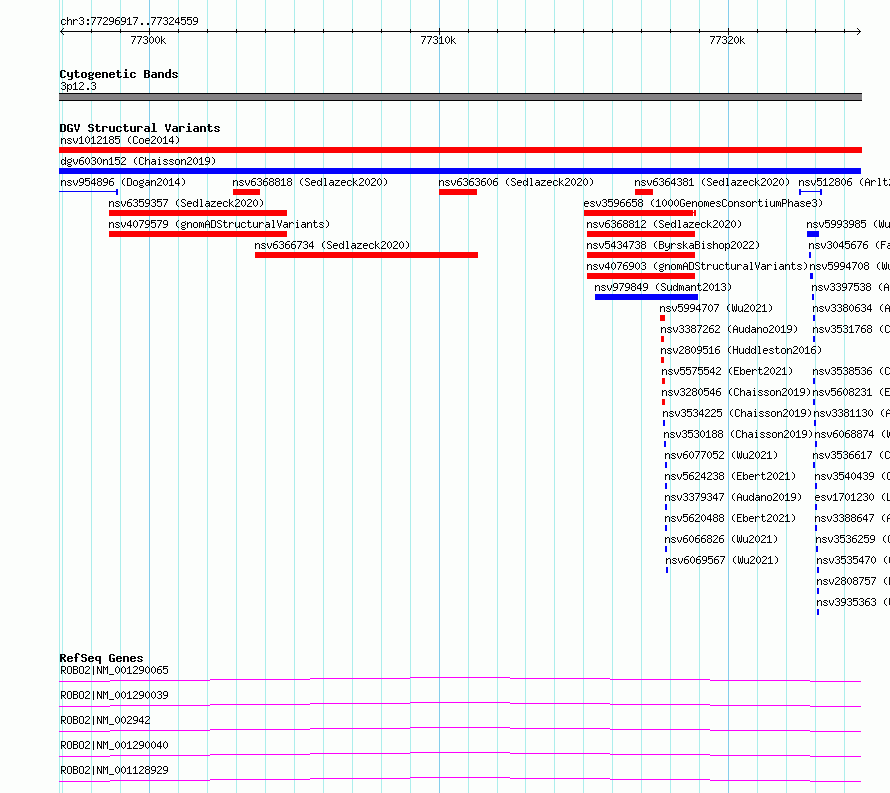
Task: Select nsv6077052 (Wu2021) label
Action: pyautogui.click(x=721, y=455)
